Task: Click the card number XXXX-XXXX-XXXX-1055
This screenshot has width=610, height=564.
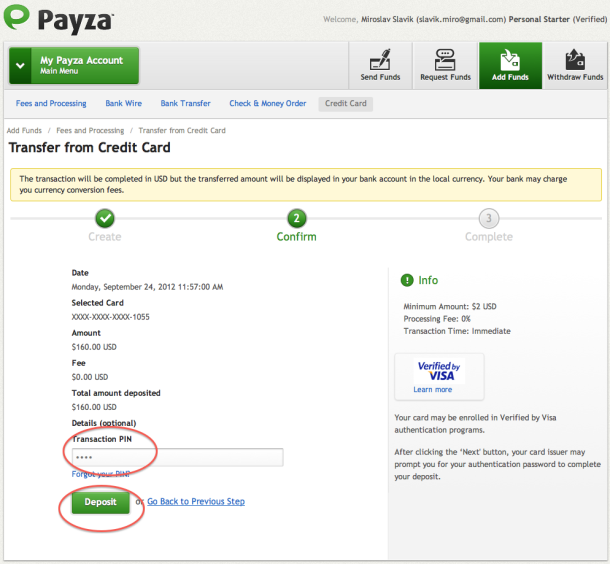Action: click(x=110, y=317)
